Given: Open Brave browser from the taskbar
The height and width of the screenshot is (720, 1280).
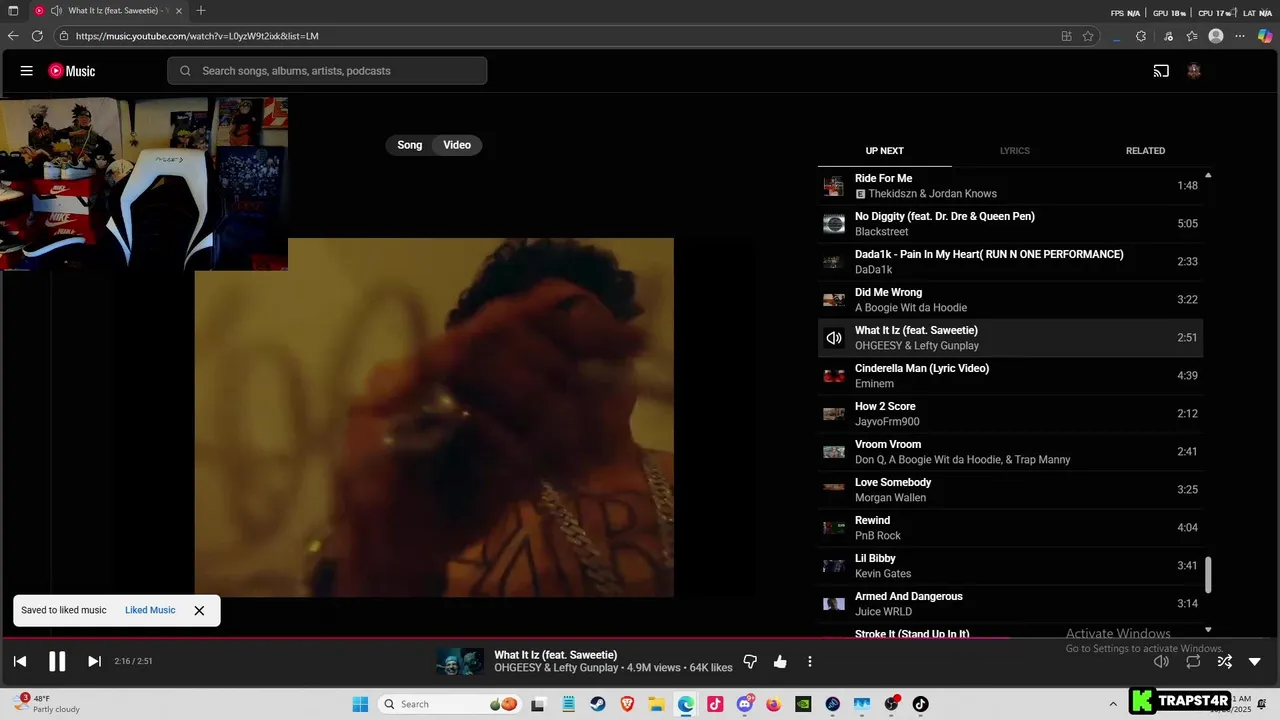Looking at the screenshot, I should (627, 704).
